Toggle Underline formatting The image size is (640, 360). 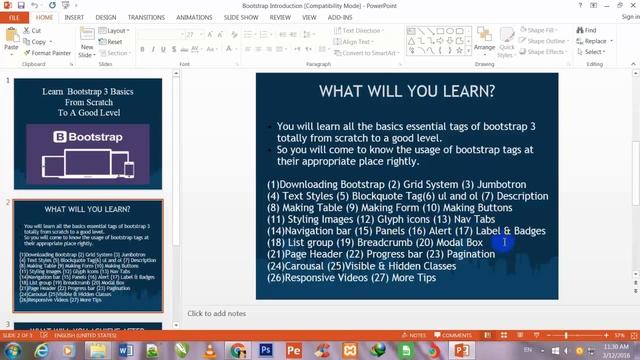tap(163, 49)
